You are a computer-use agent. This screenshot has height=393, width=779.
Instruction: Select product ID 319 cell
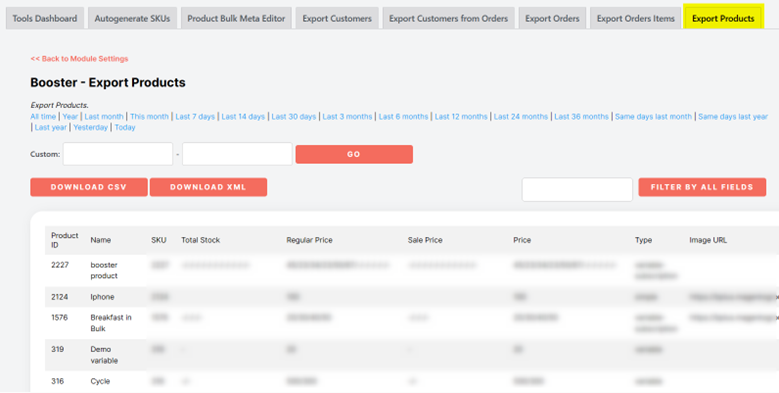pos(57,349)
